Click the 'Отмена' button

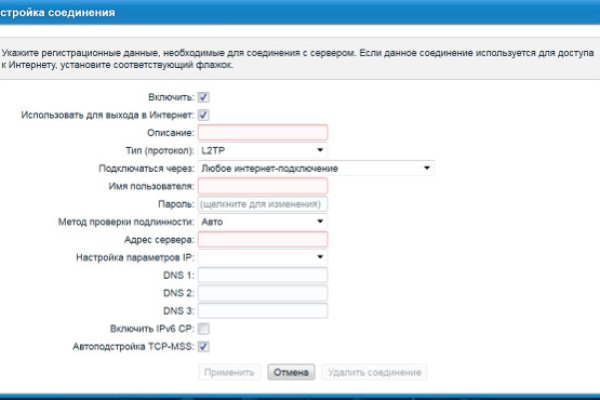point(291,372)
